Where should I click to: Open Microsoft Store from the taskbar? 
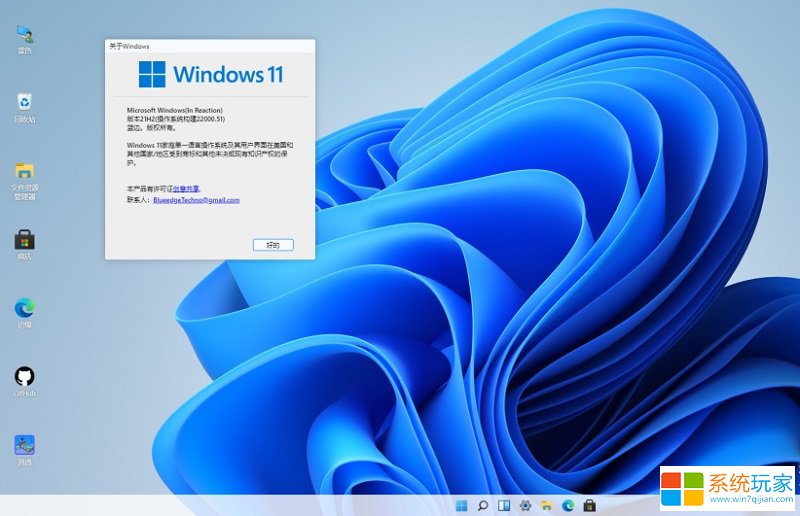589,505
